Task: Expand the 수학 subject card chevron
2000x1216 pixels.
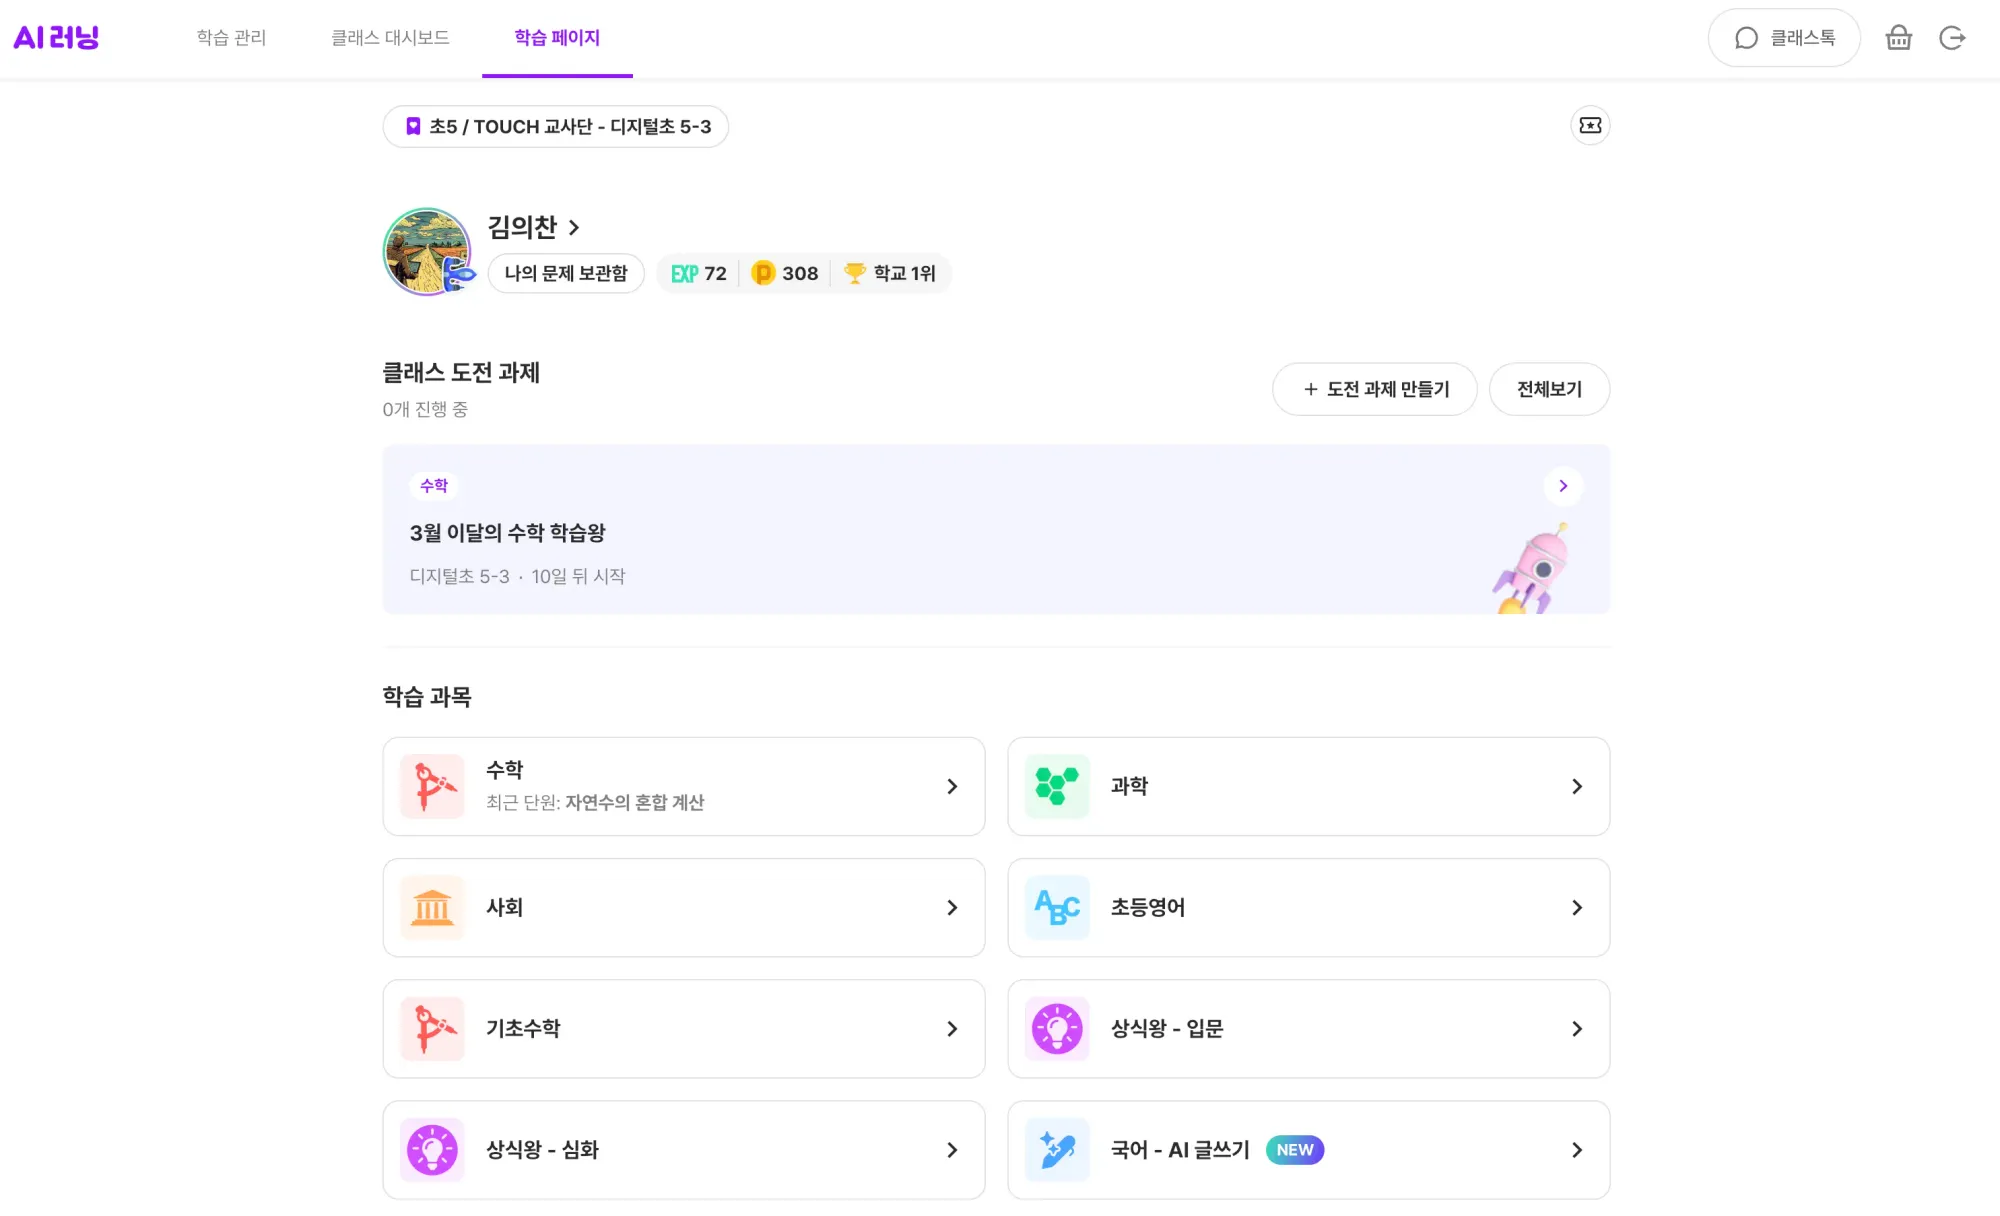Action: pyautogui.click(x=951, y=786)
